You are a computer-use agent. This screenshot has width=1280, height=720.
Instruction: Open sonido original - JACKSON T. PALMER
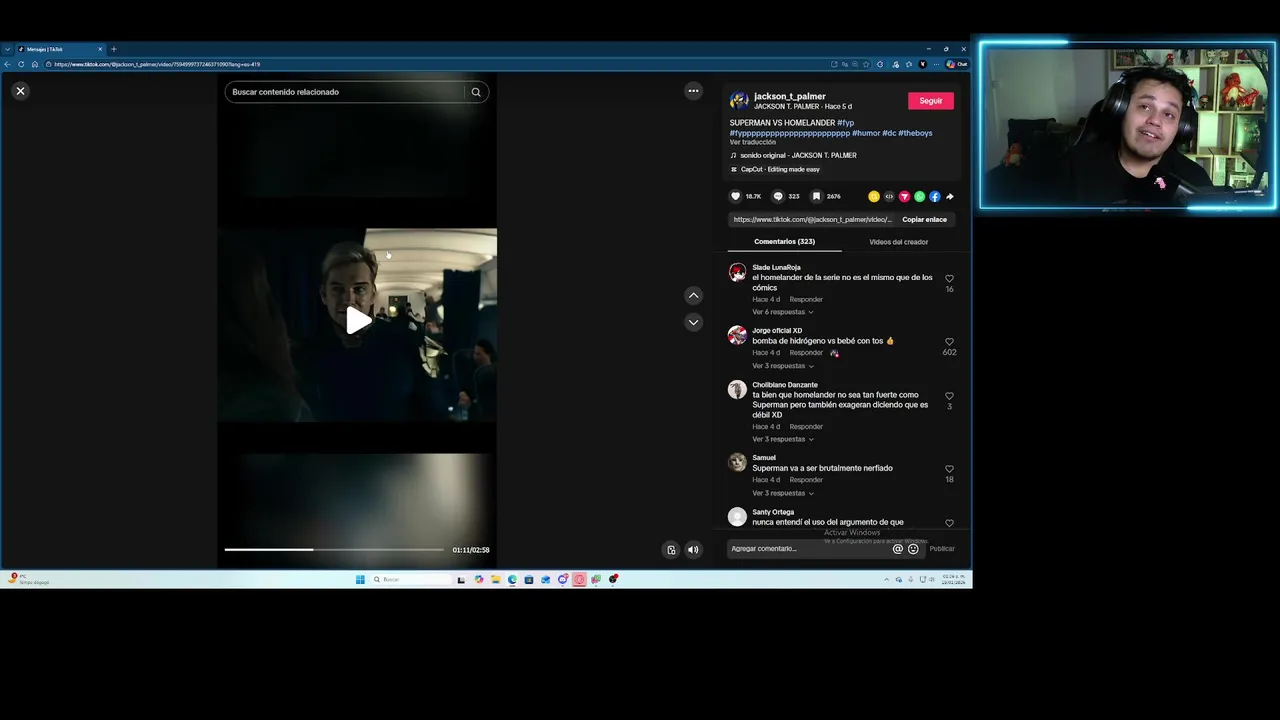point(798,156)
